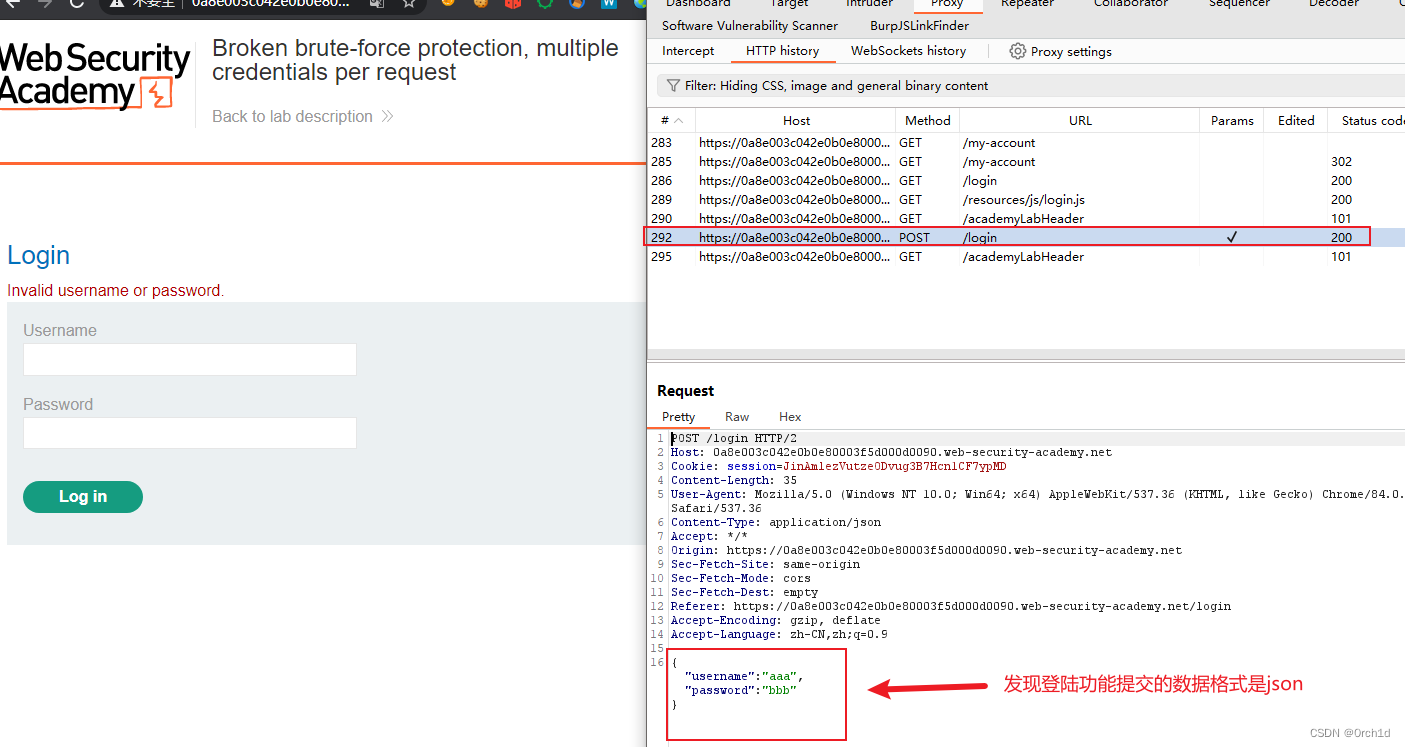1405x747 pixels.
Task: Focus the Username input field
Action: (x=190, y=359)
